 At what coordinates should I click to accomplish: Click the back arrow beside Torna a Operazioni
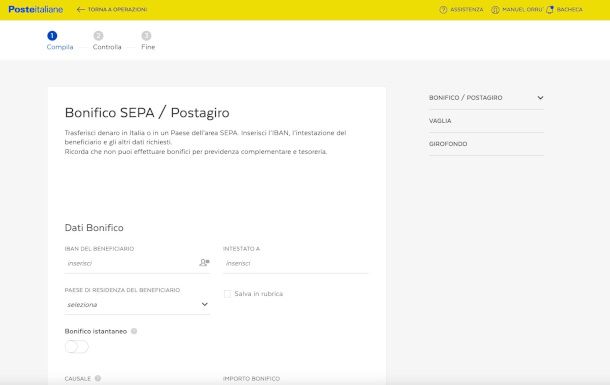click(x=81, y=9)
